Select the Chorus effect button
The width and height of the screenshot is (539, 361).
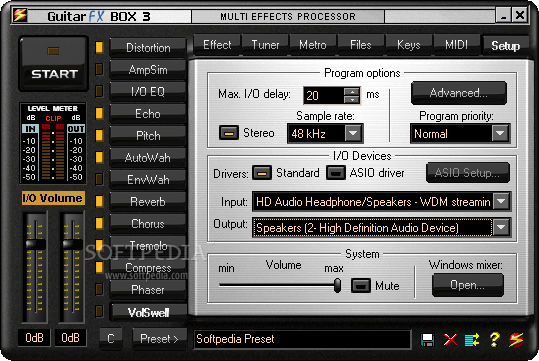(148, 223)
